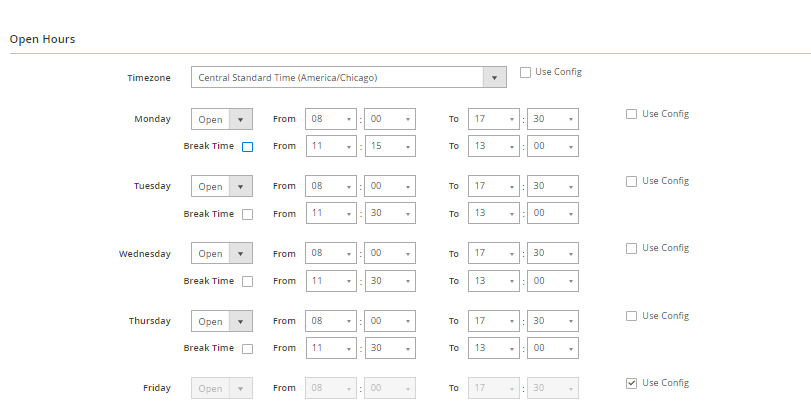Open Monday's Open status dropdown
The height and width of the screenshot is (404, 811).
point(221,119)
